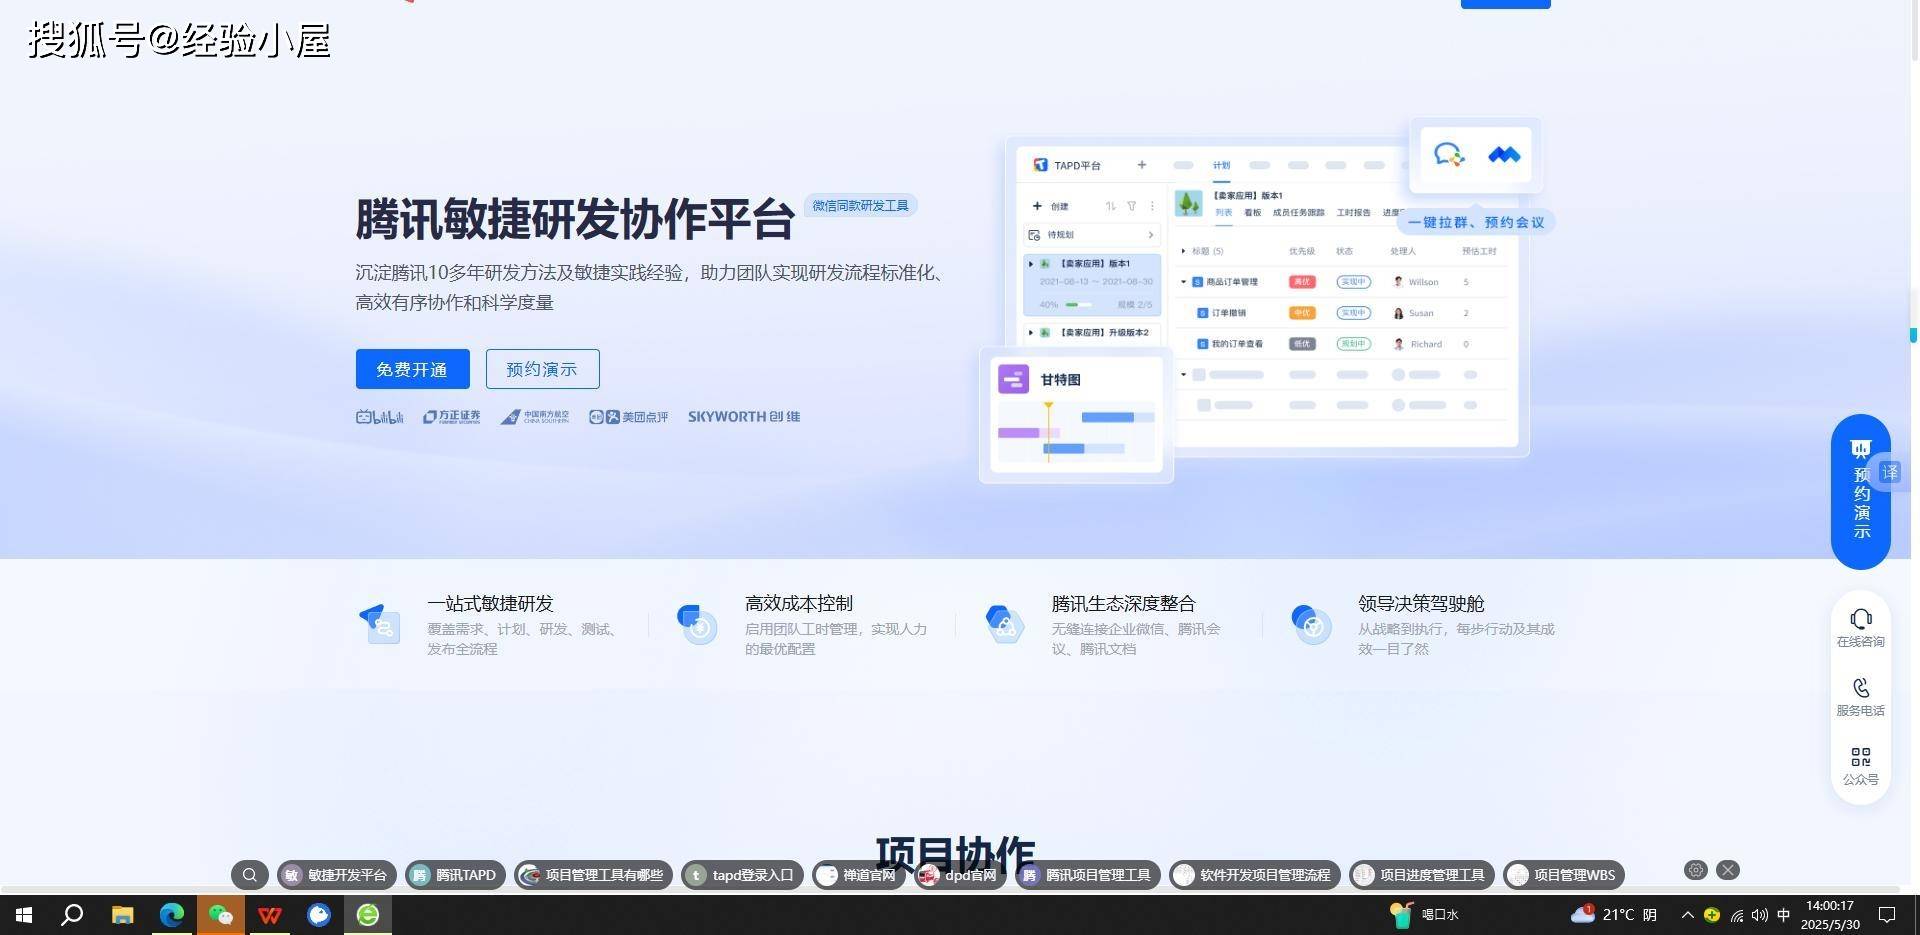Collapse the 商品订单管理 row arrow
The height and width of the screenshot is (935, 1920).
pos(1184,282)
